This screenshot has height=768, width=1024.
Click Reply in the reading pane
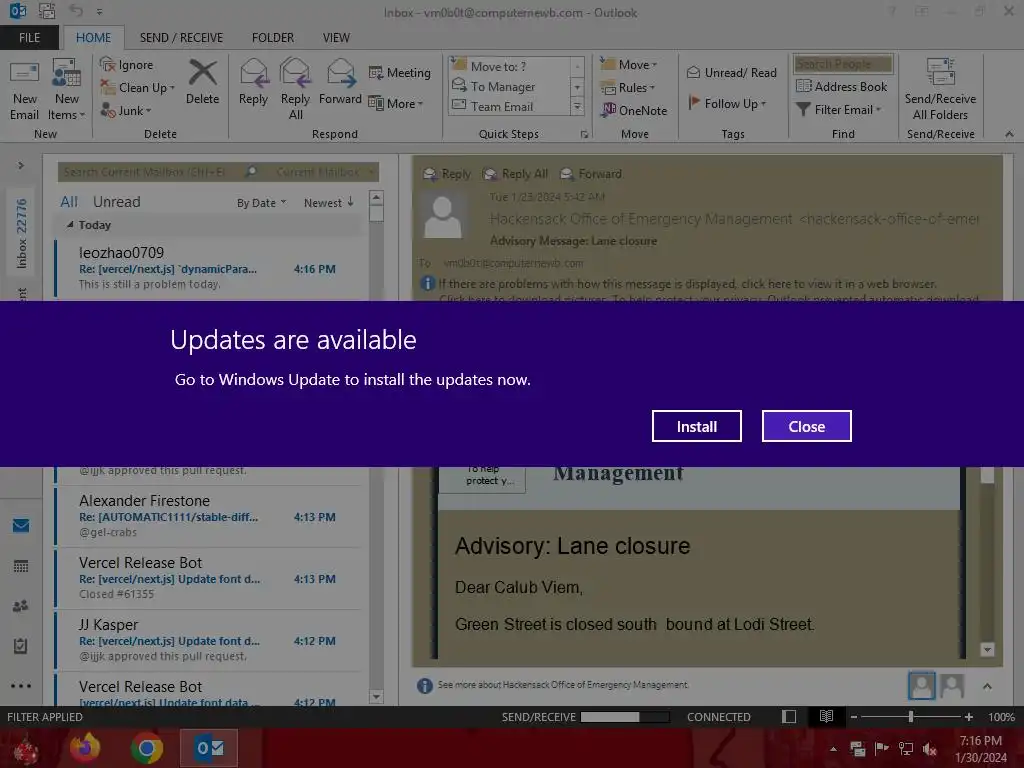[x=447, y=174]
